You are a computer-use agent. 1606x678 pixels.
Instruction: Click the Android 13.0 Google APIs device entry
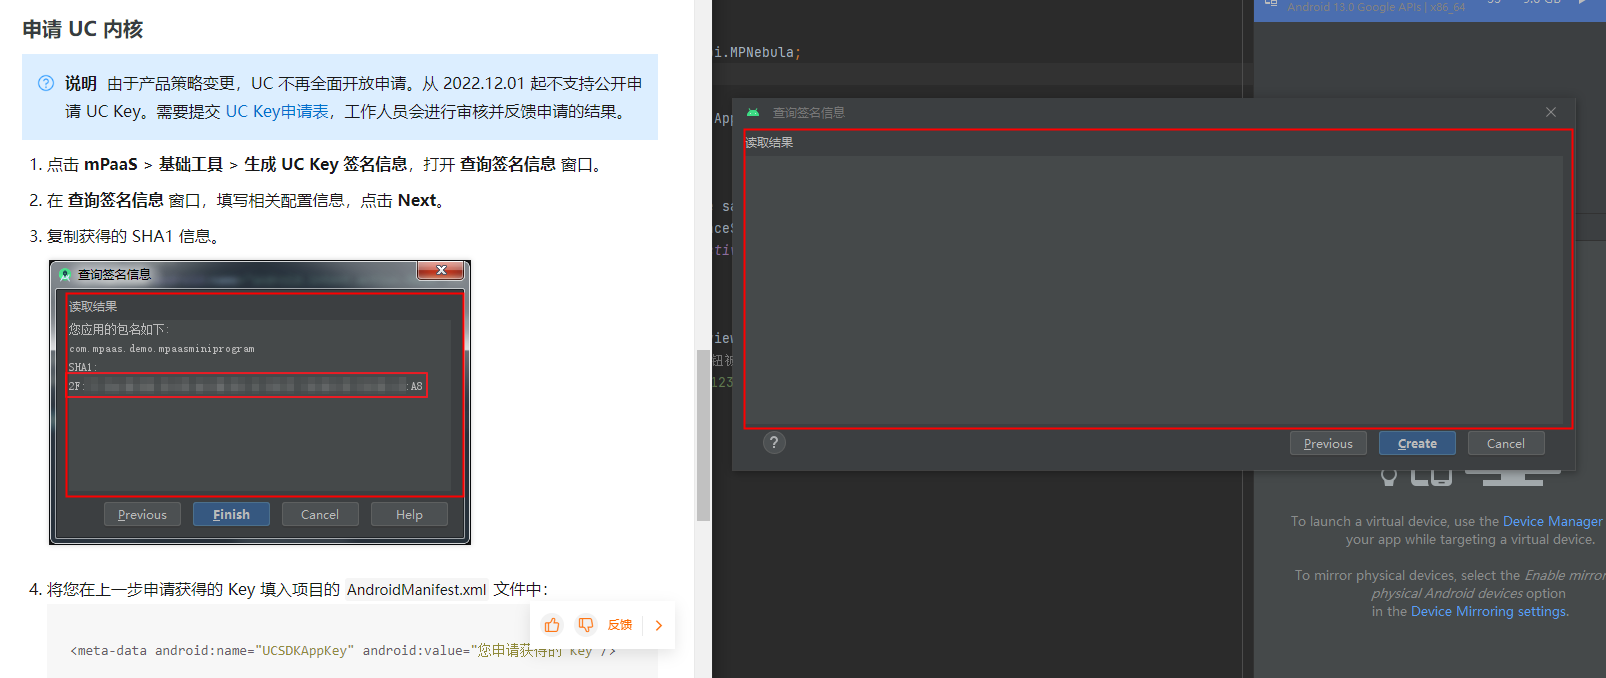point(1376,7)
